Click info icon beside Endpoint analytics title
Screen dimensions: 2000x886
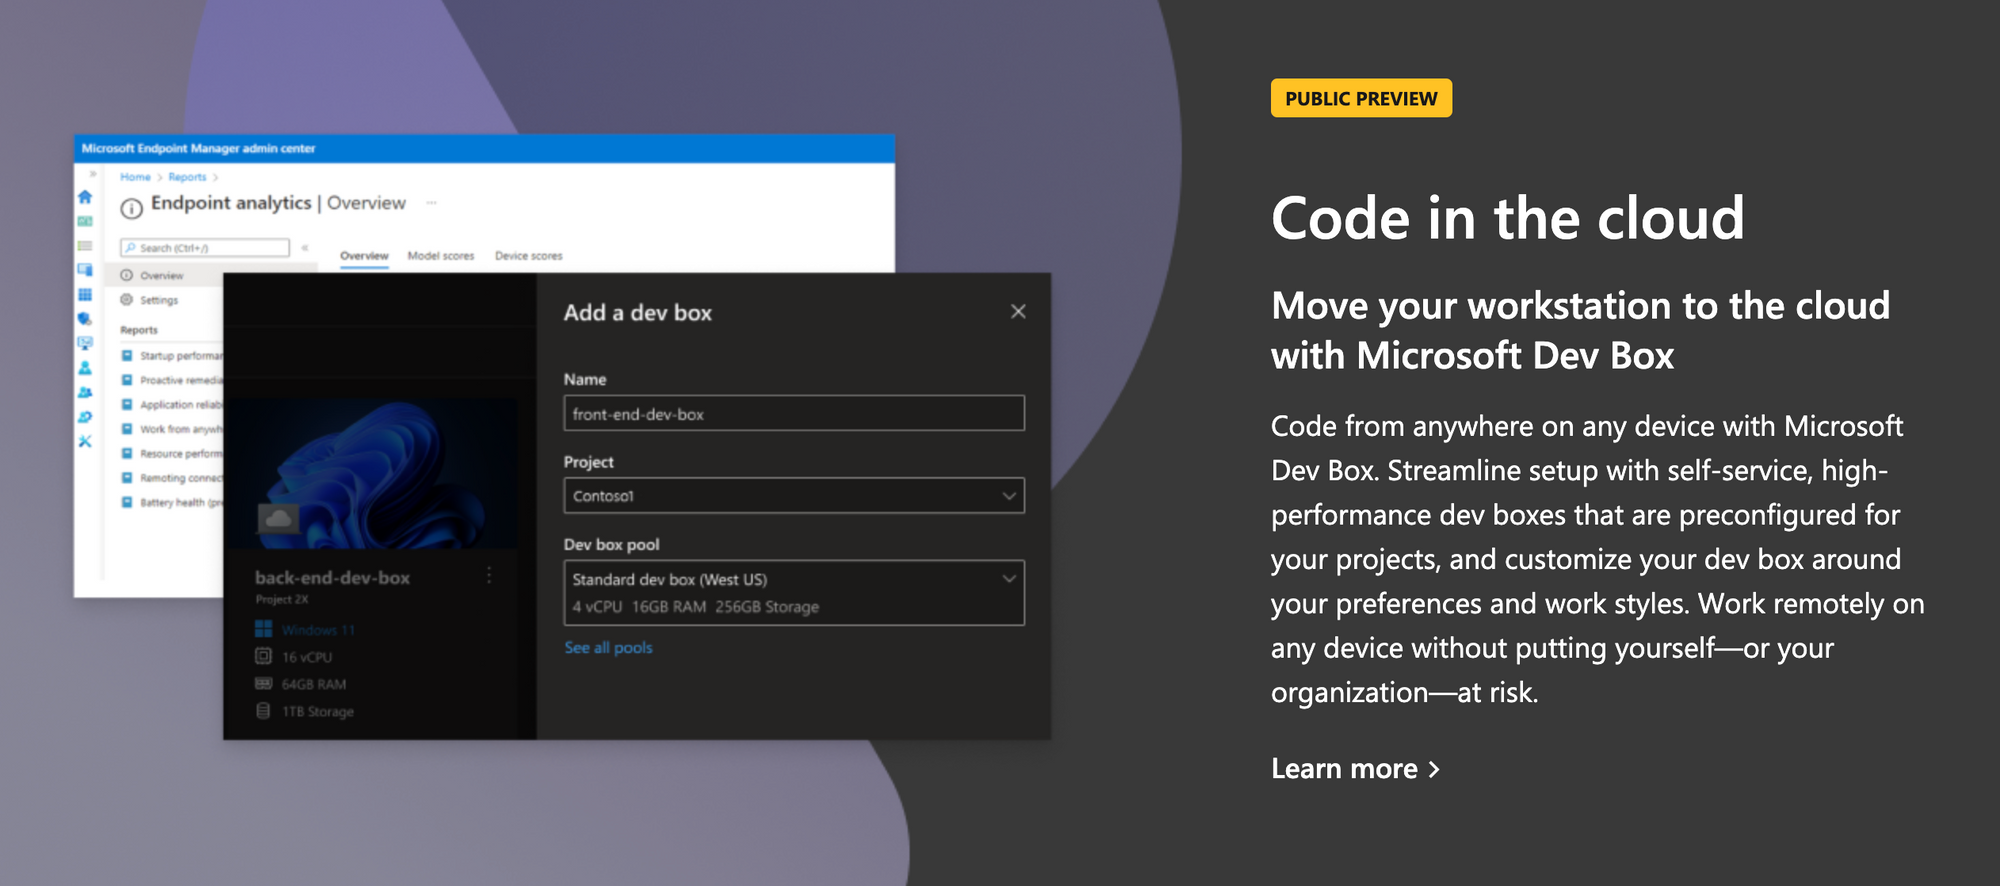(x=131, y=208)
